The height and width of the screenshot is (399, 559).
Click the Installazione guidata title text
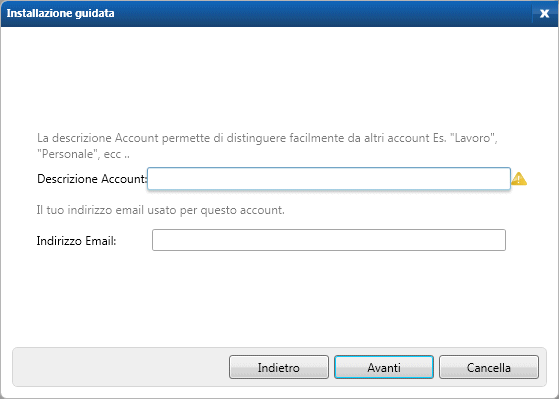61,13
